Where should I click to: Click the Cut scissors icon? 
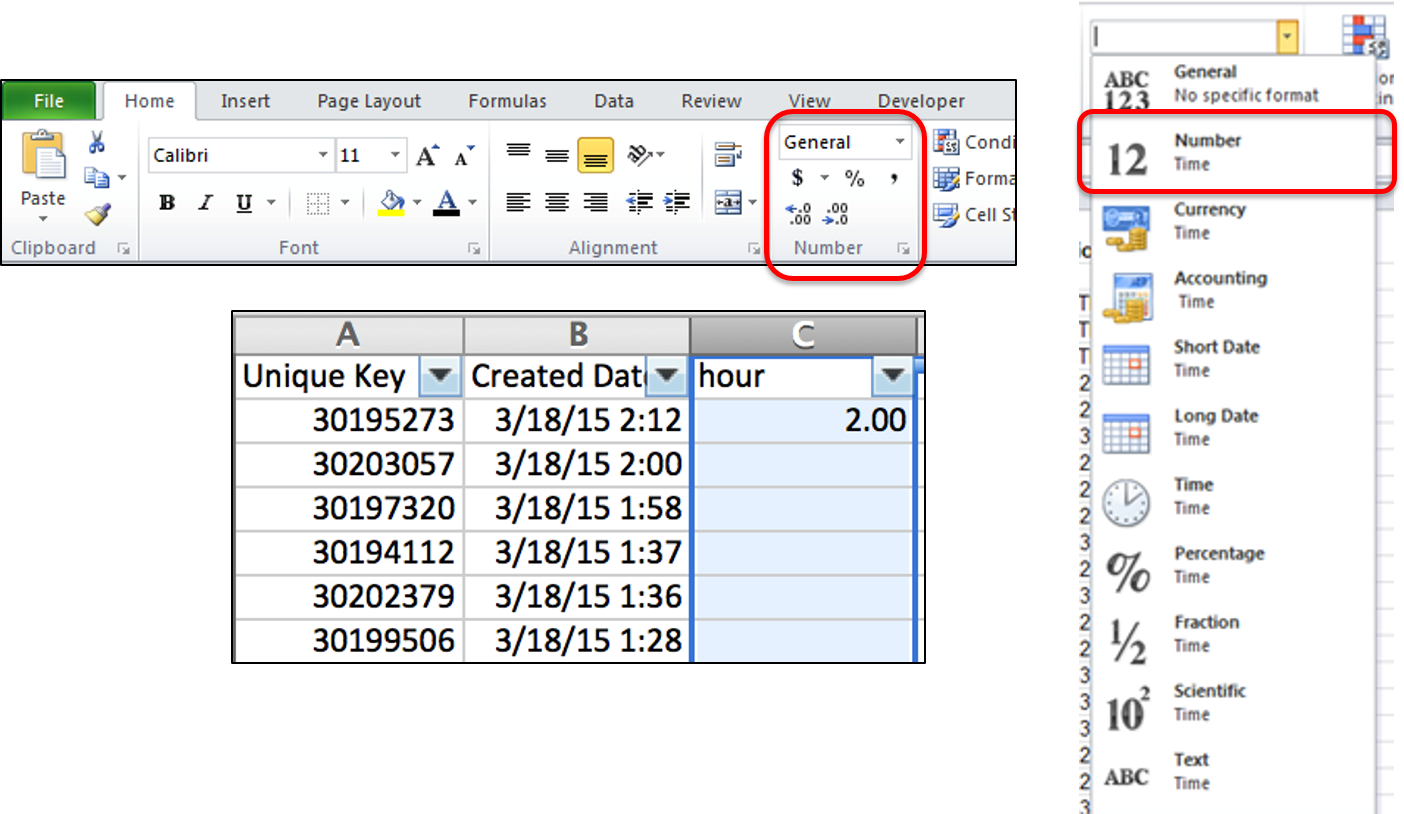click(x=97, y=142)
